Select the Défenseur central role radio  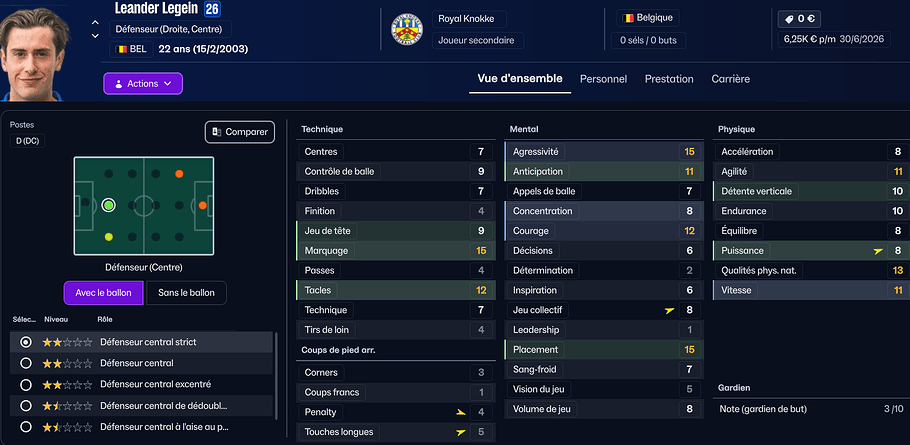pos(26,363)
